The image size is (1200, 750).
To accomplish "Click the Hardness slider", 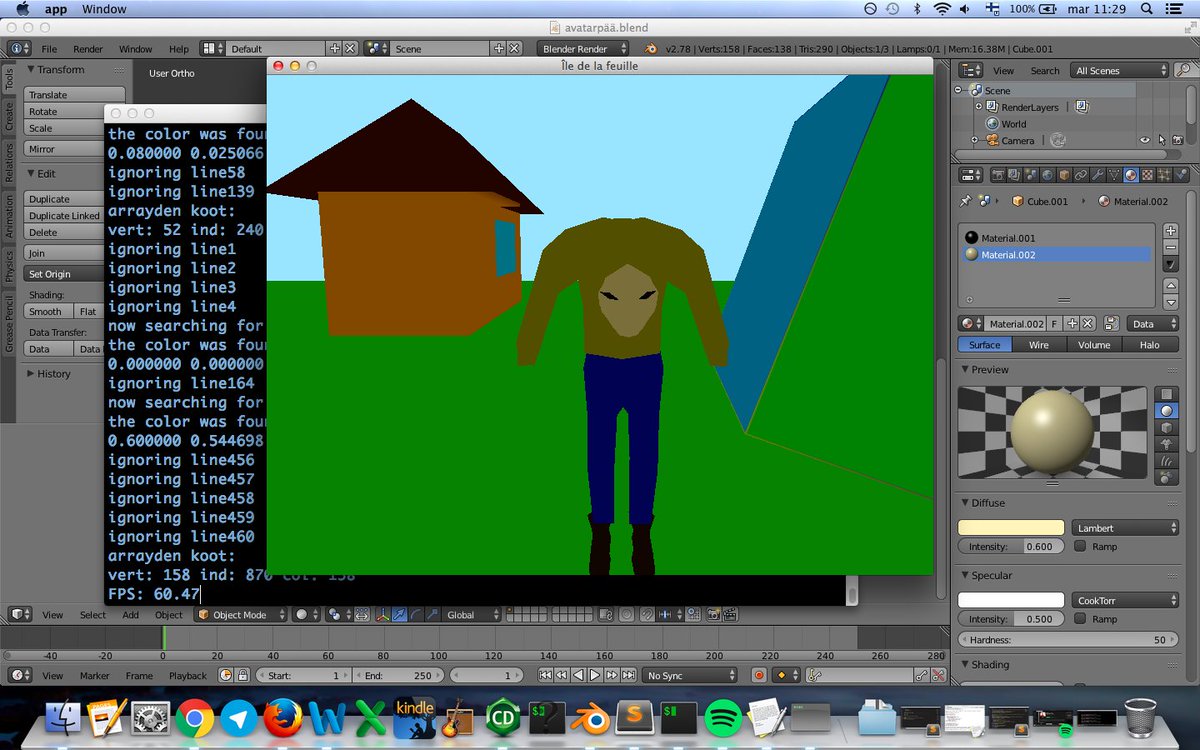I will (1068, 639).
